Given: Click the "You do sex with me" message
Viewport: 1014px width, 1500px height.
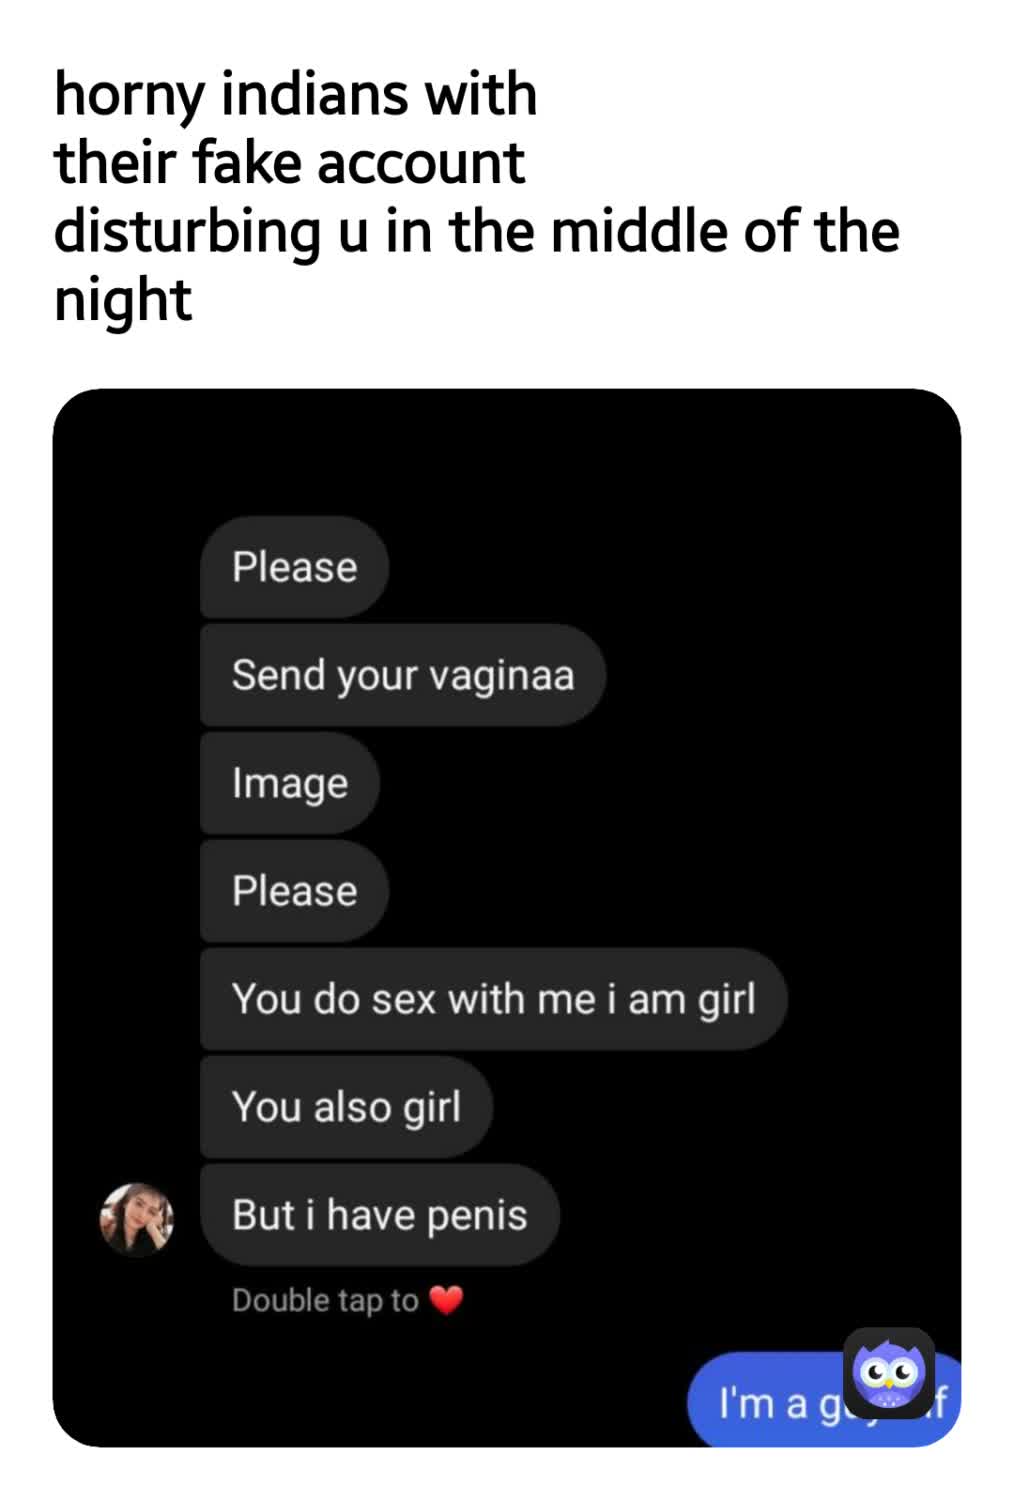Looking at the screenshot, I should tap(493, 999).
